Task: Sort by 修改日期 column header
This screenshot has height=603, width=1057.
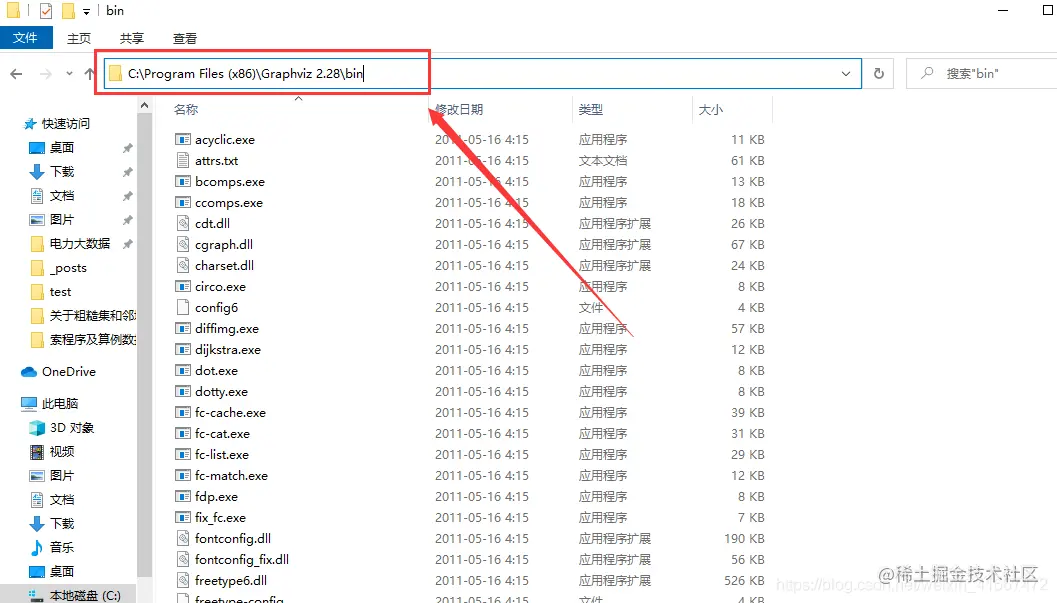Action: tap(459, 109)
